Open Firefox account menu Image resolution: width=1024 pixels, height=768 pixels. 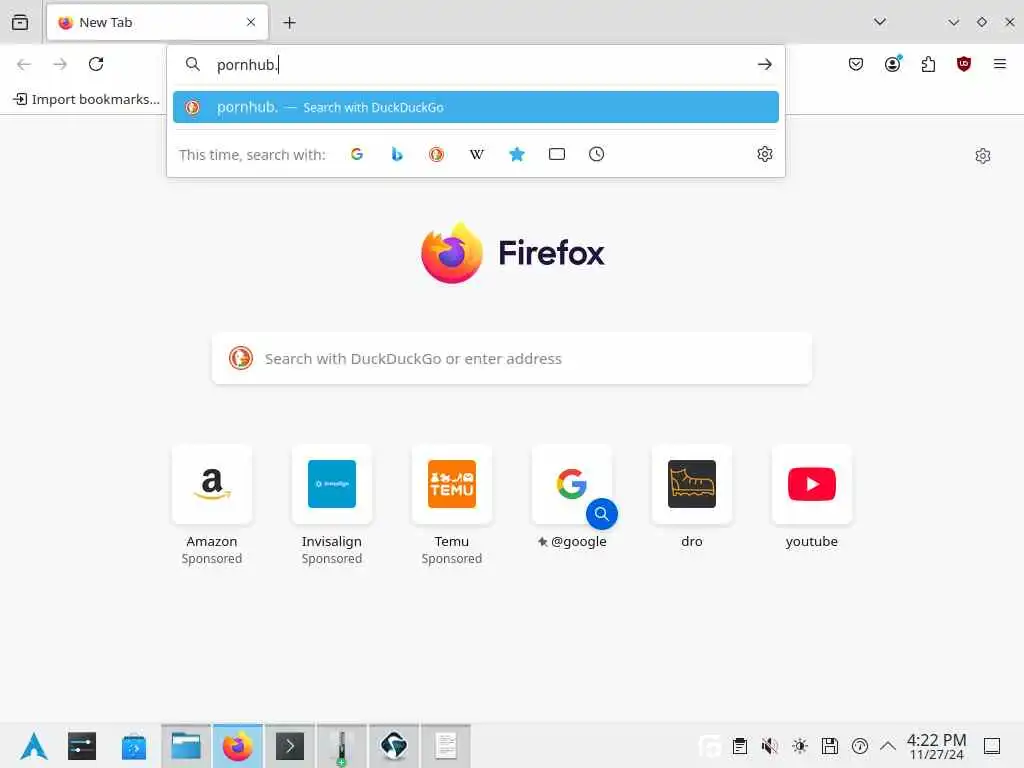(892, 64)
